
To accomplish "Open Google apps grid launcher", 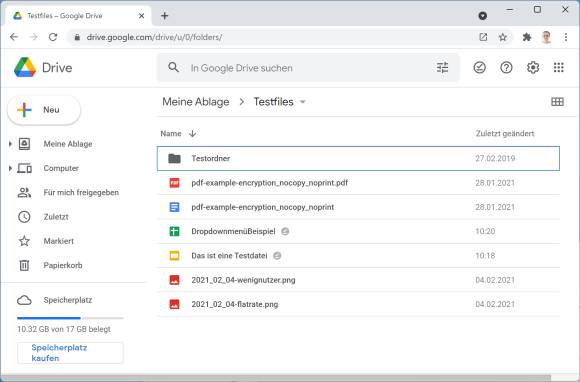I will (x=559, y=68).
